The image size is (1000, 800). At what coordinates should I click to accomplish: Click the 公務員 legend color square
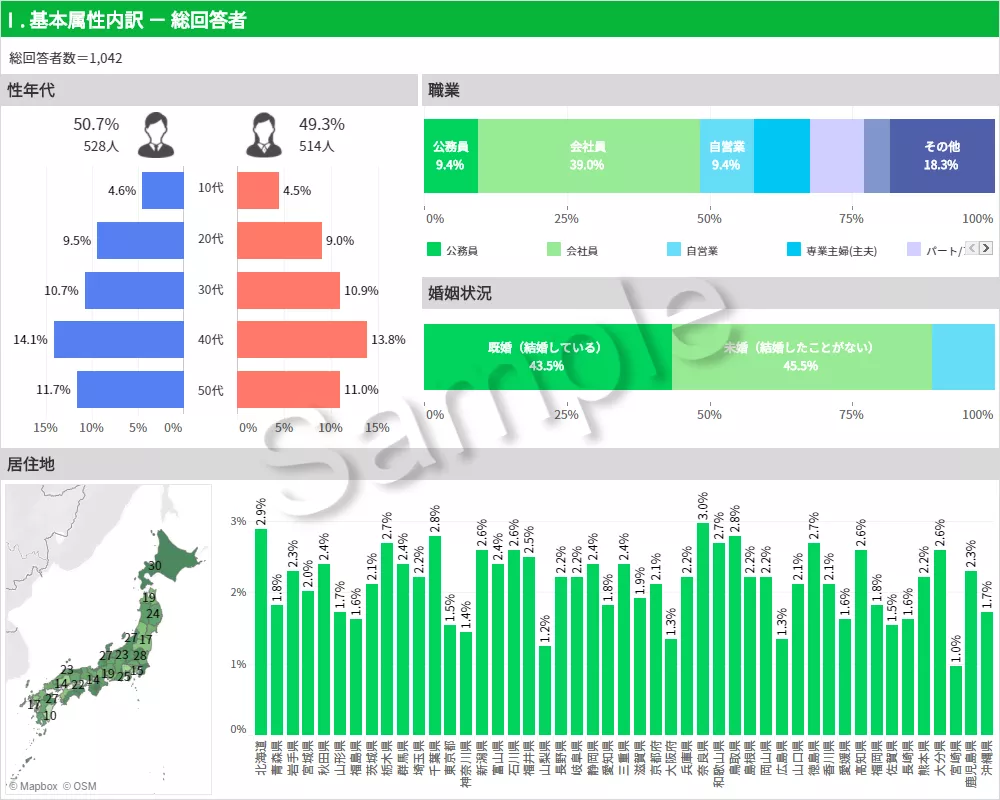click(434, 250)
